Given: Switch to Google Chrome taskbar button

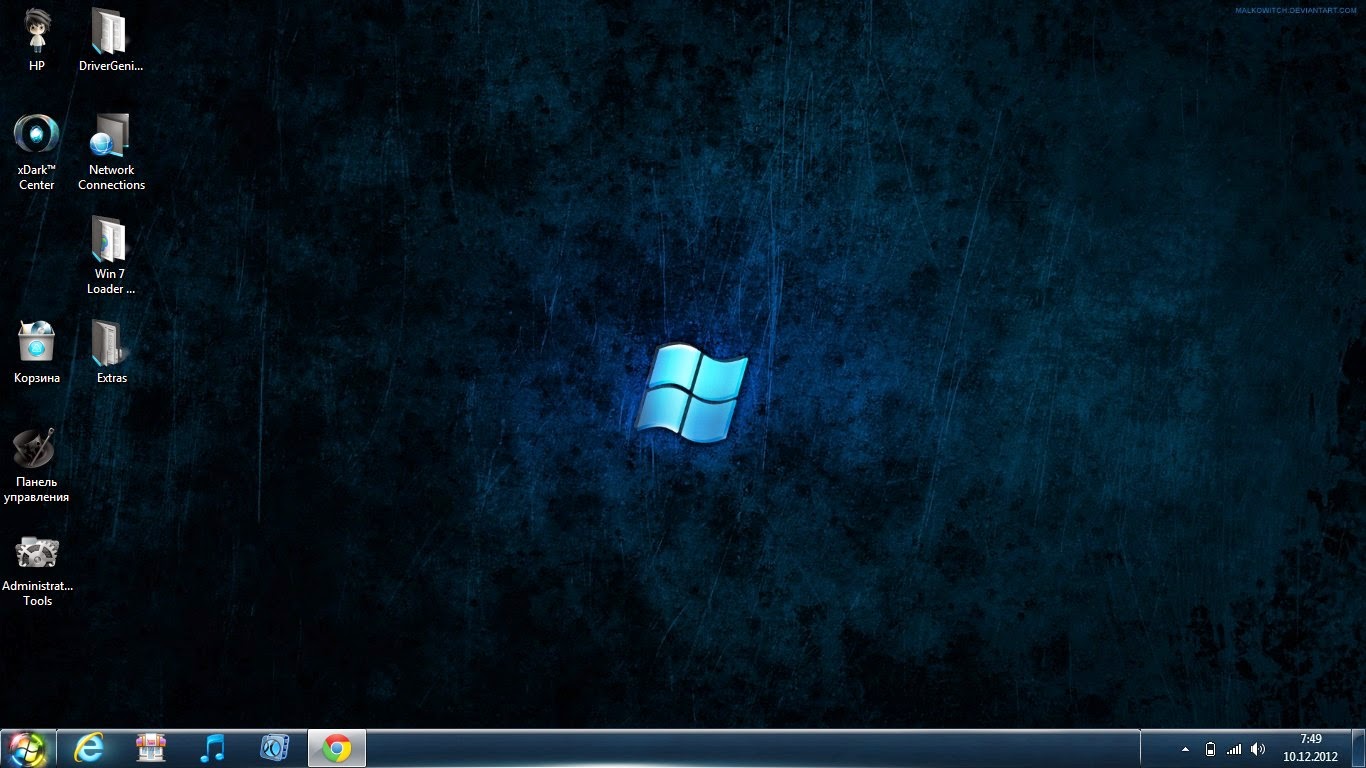Looking at the screenshot, I should pyautogui.click(x=337, y=748).
